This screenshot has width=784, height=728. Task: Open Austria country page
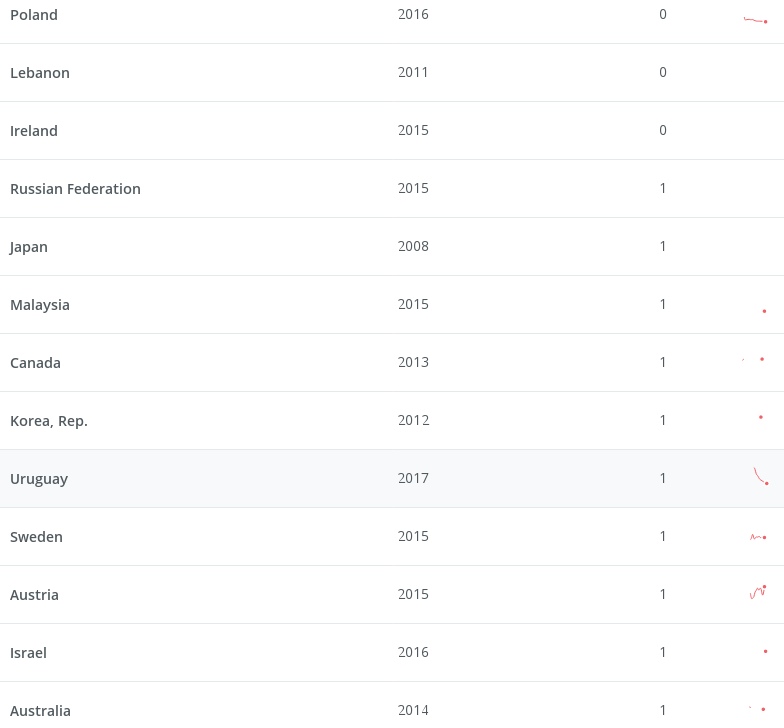[34, 595]
